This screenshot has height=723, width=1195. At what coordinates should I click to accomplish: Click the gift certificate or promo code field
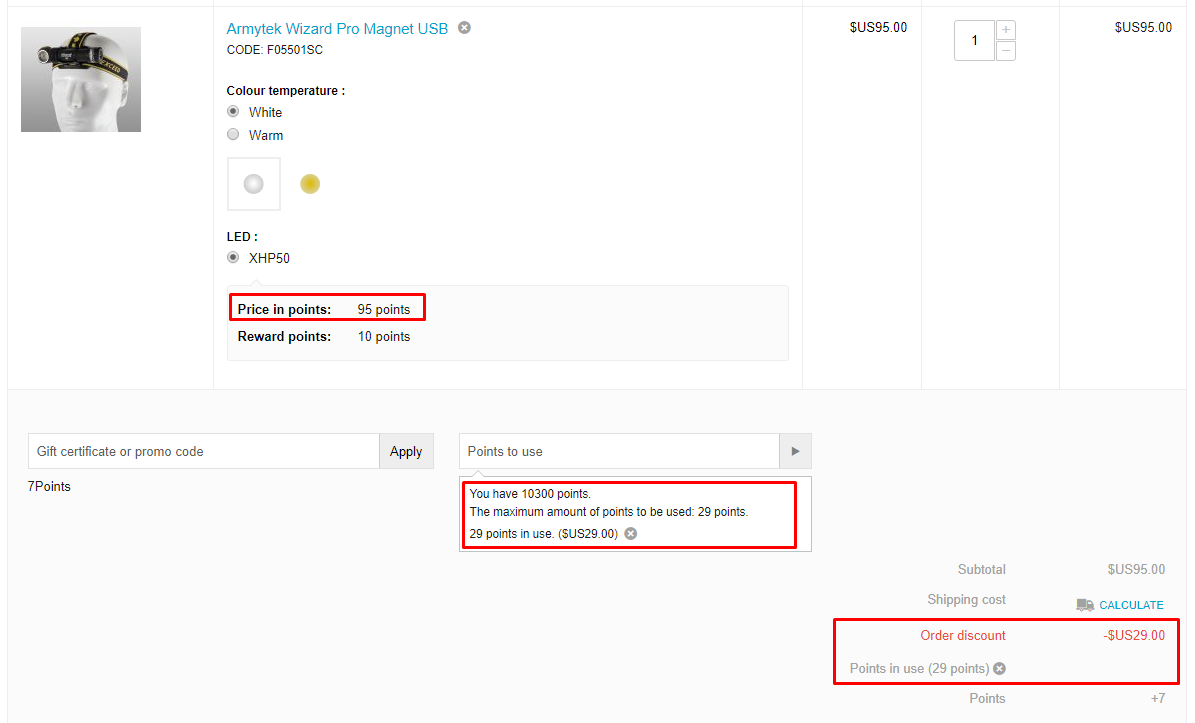pos(203,451)
